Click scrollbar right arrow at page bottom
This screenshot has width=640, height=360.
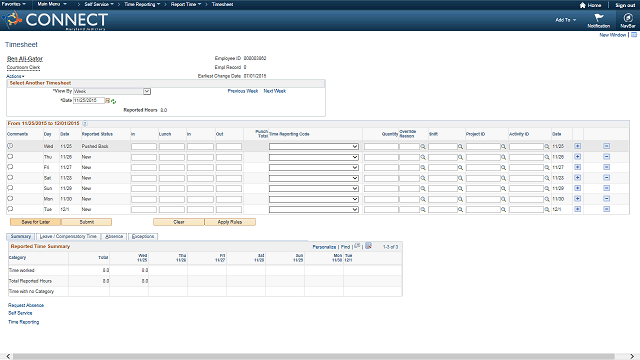coord(632,356)
